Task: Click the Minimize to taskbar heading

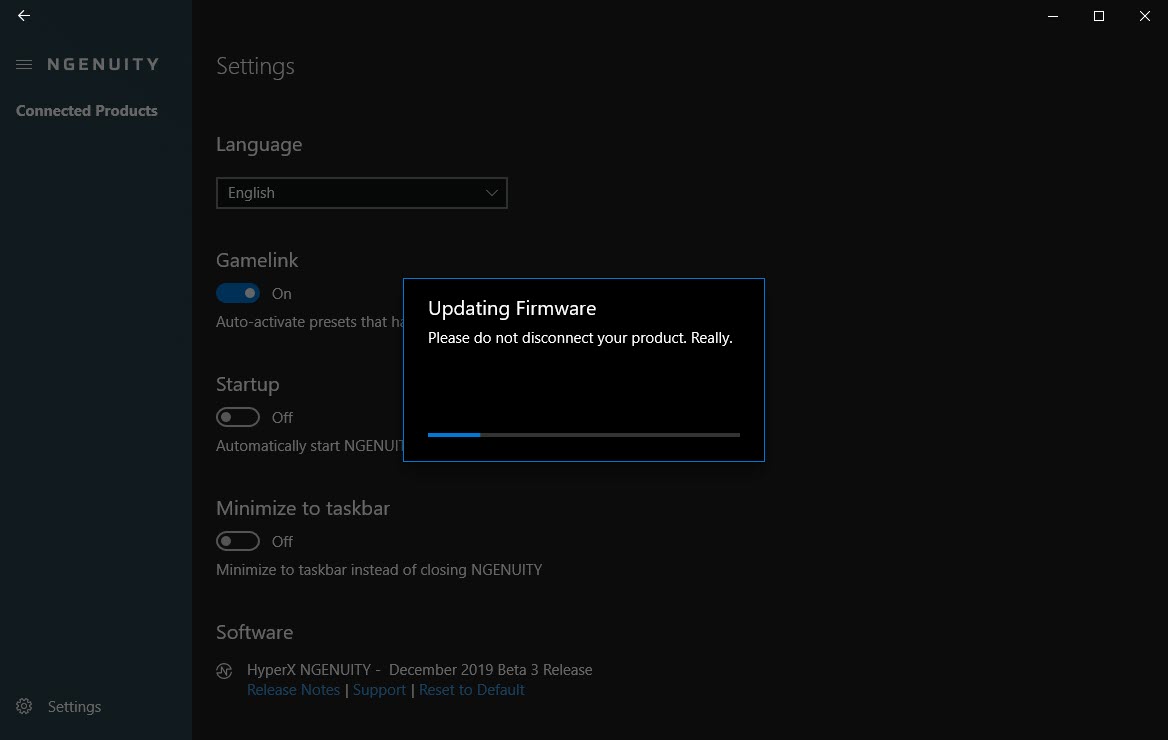Action: pyautogui.click(x=303, y=508)
